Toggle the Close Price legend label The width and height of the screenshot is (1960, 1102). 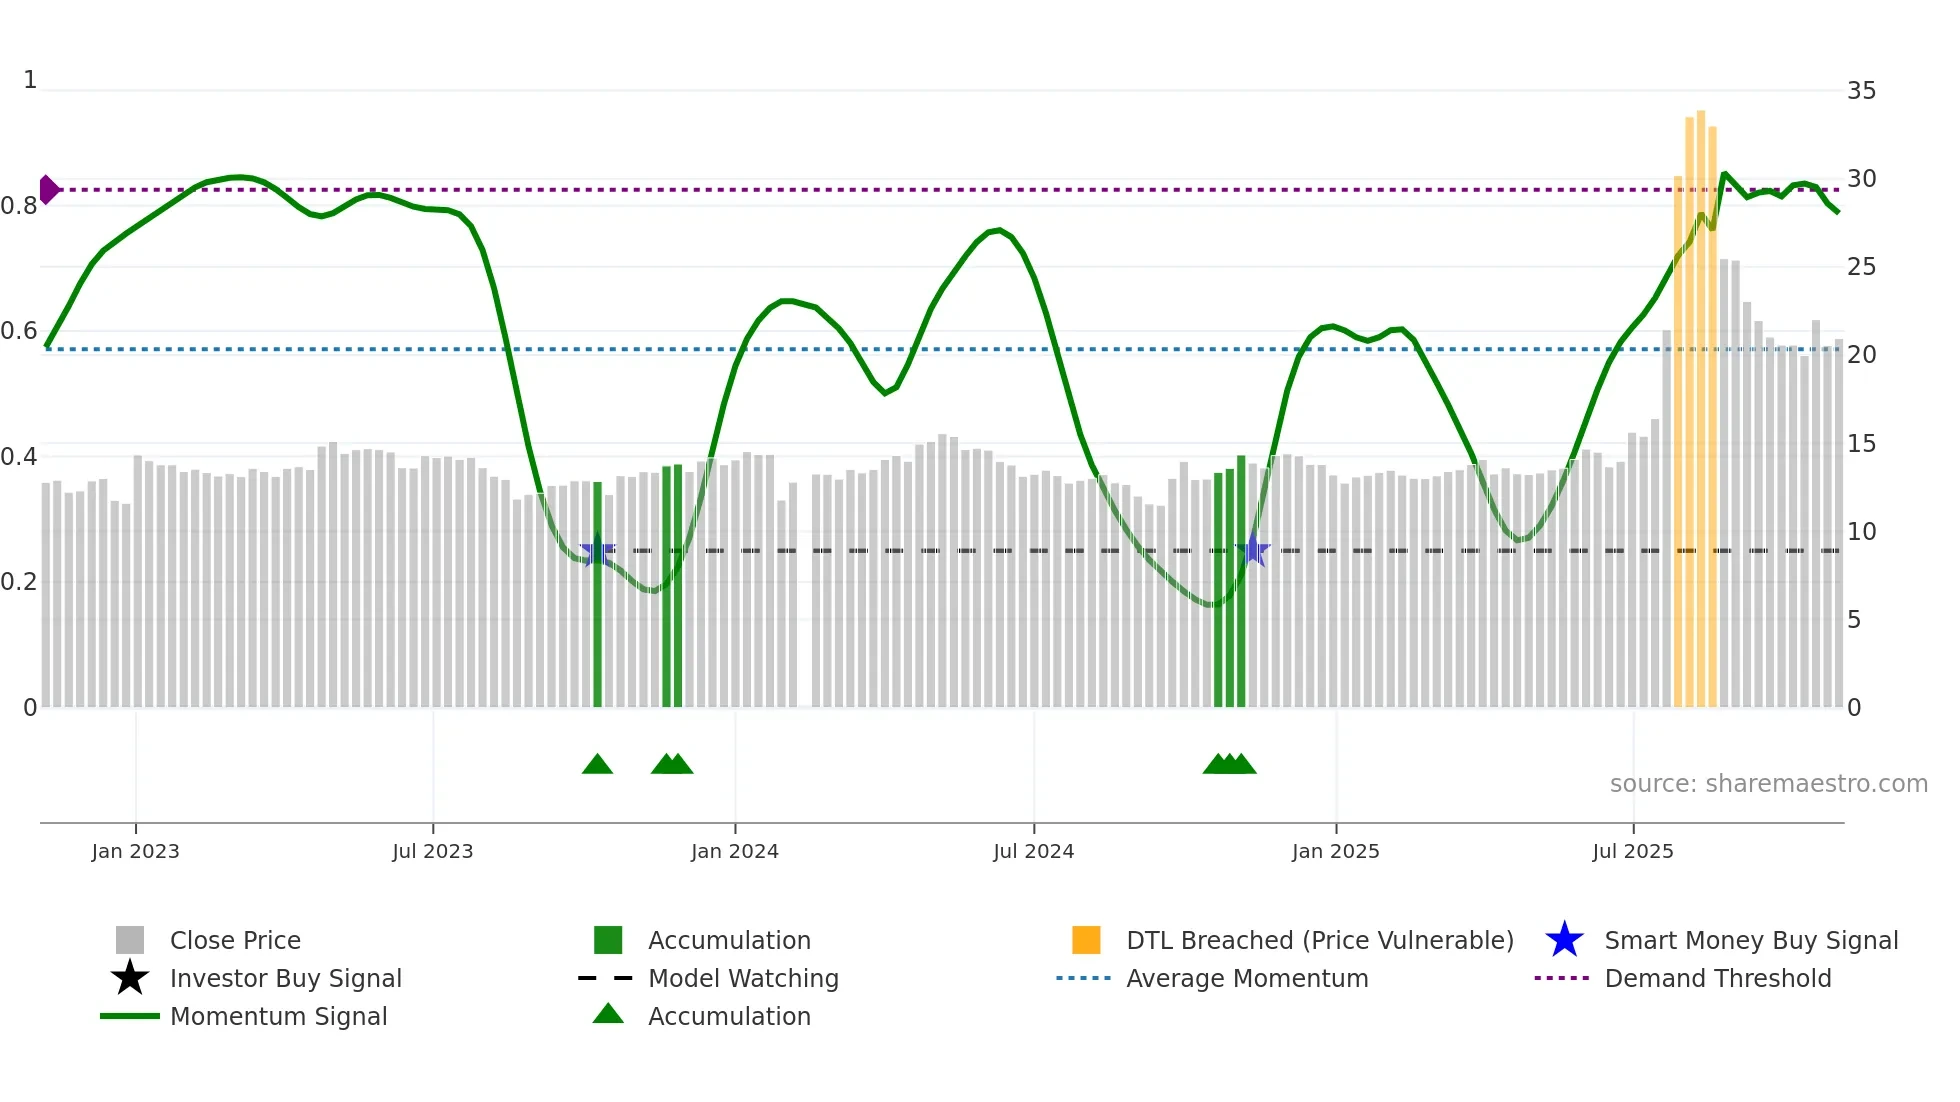pos(235,940)
